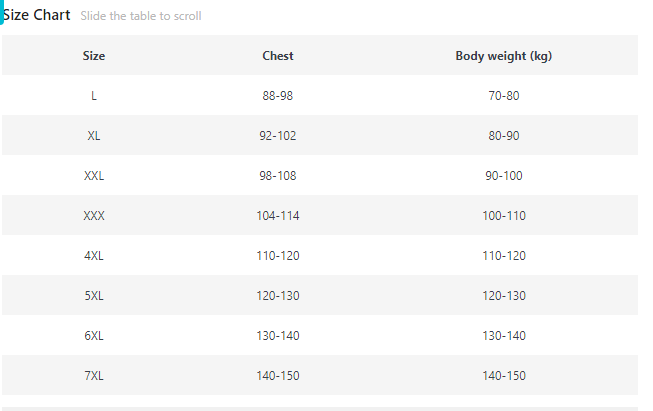Click the Size Chart heading
The width and height of the screenshot is (653, 411).
[x=37, y=15]
